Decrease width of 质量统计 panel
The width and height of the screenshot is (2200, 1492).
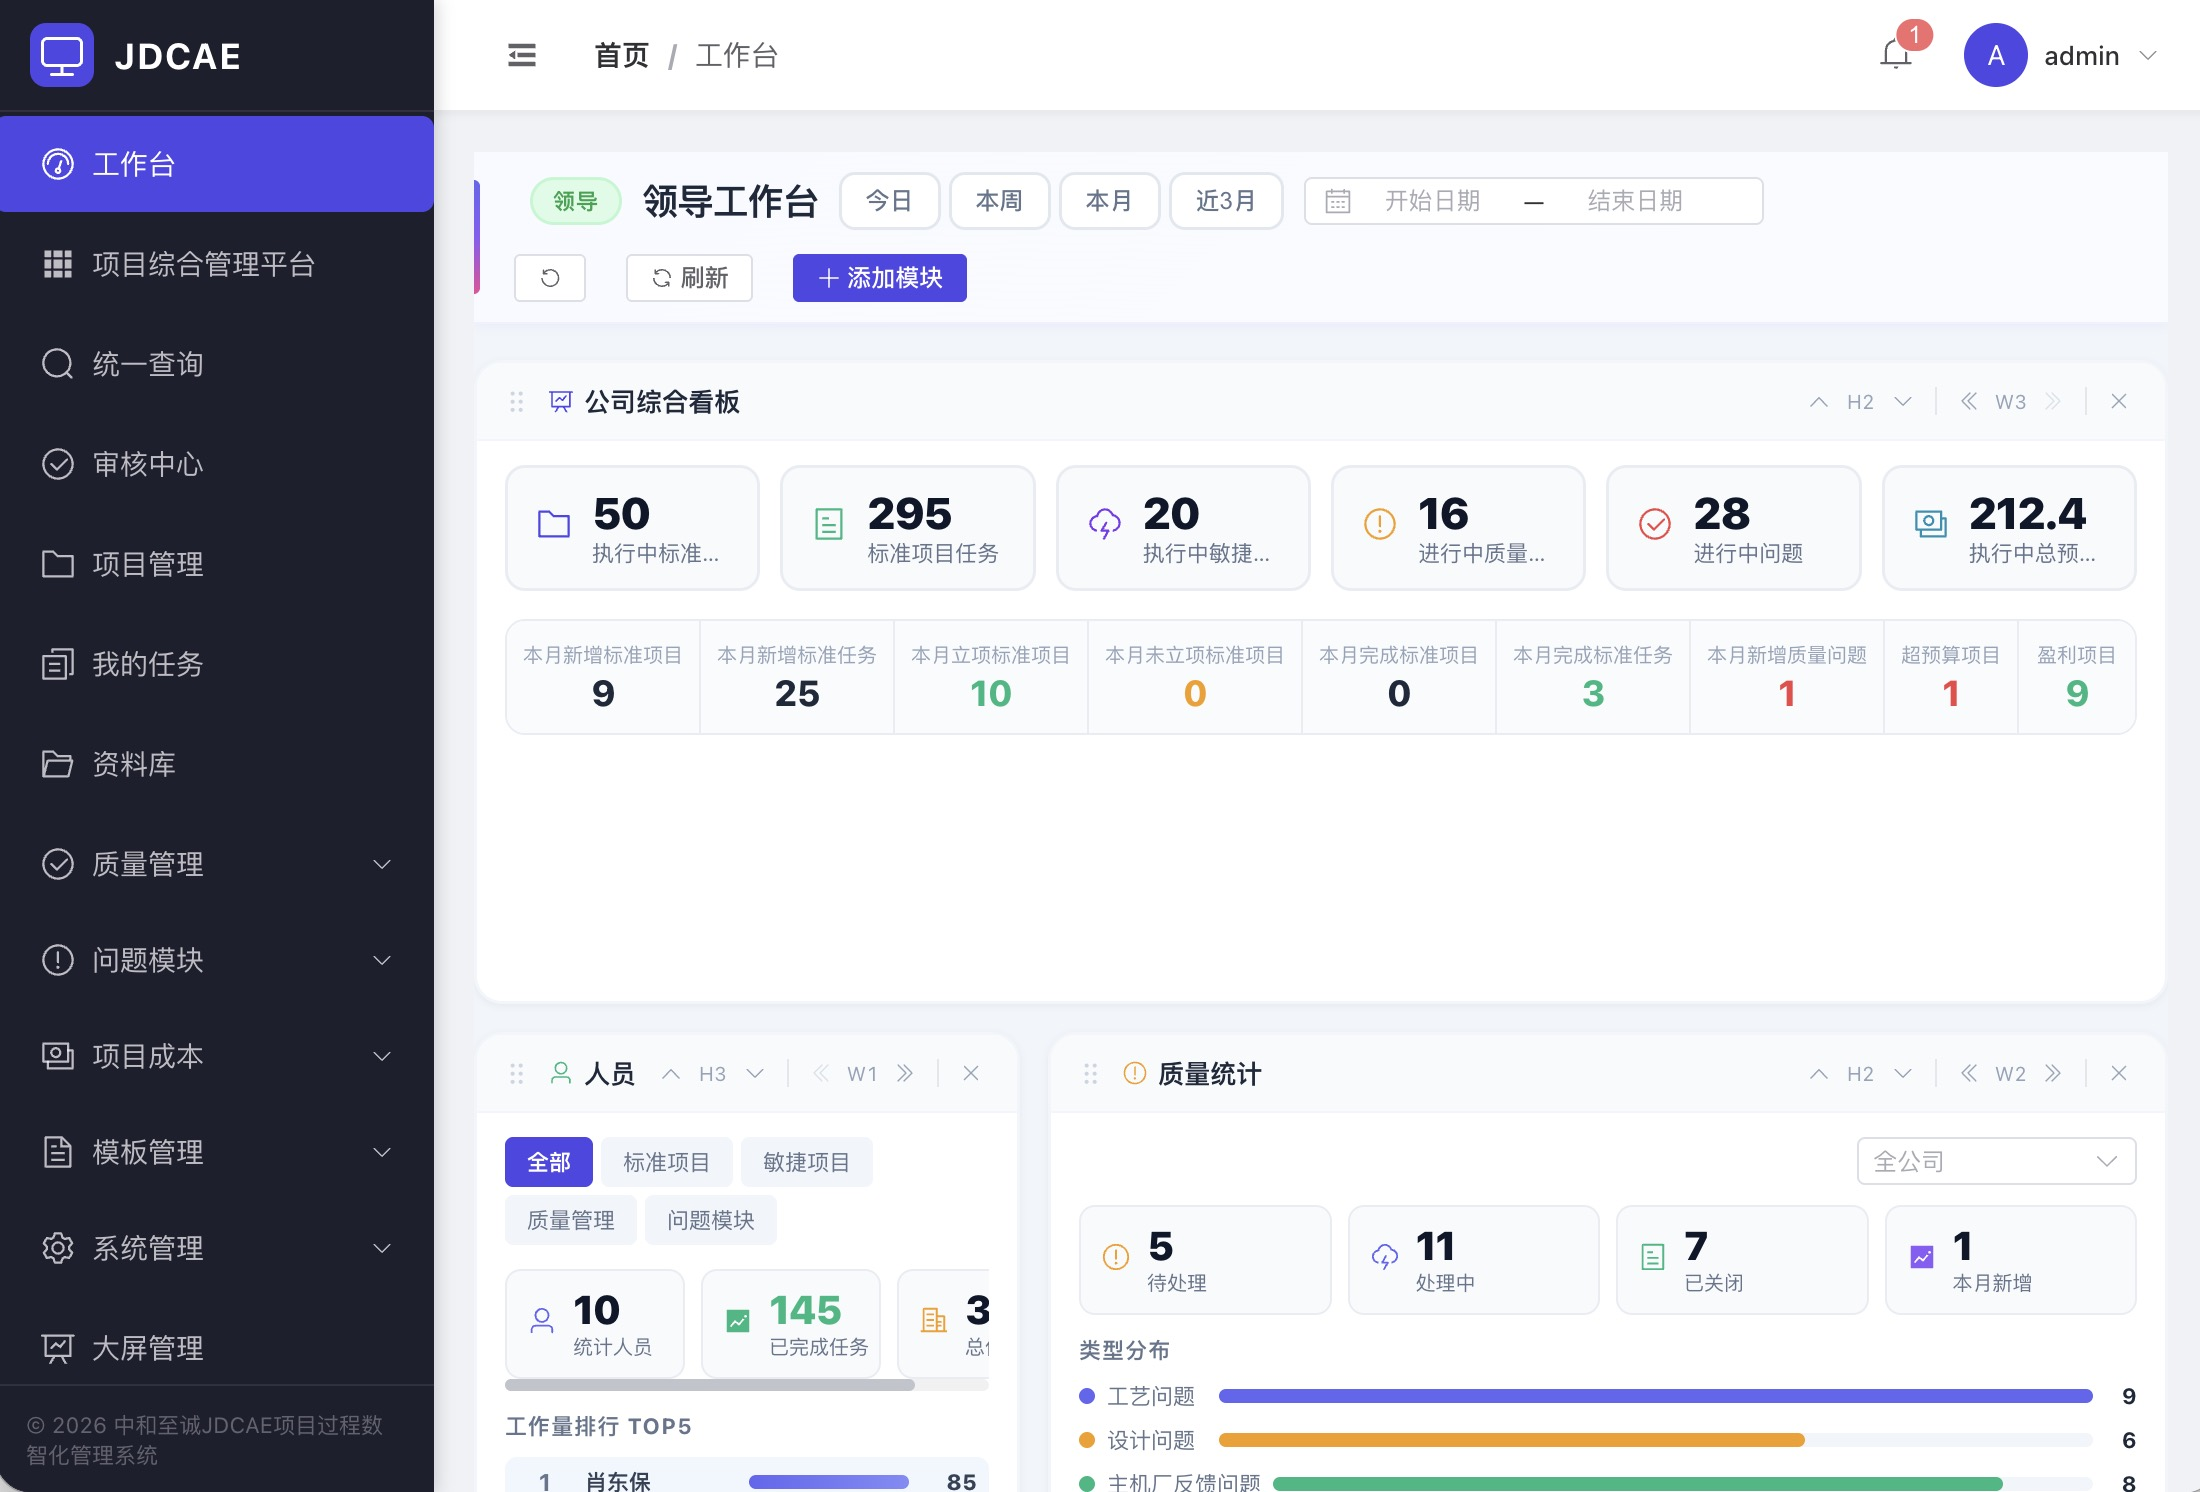click(x=1969, y=1074)
